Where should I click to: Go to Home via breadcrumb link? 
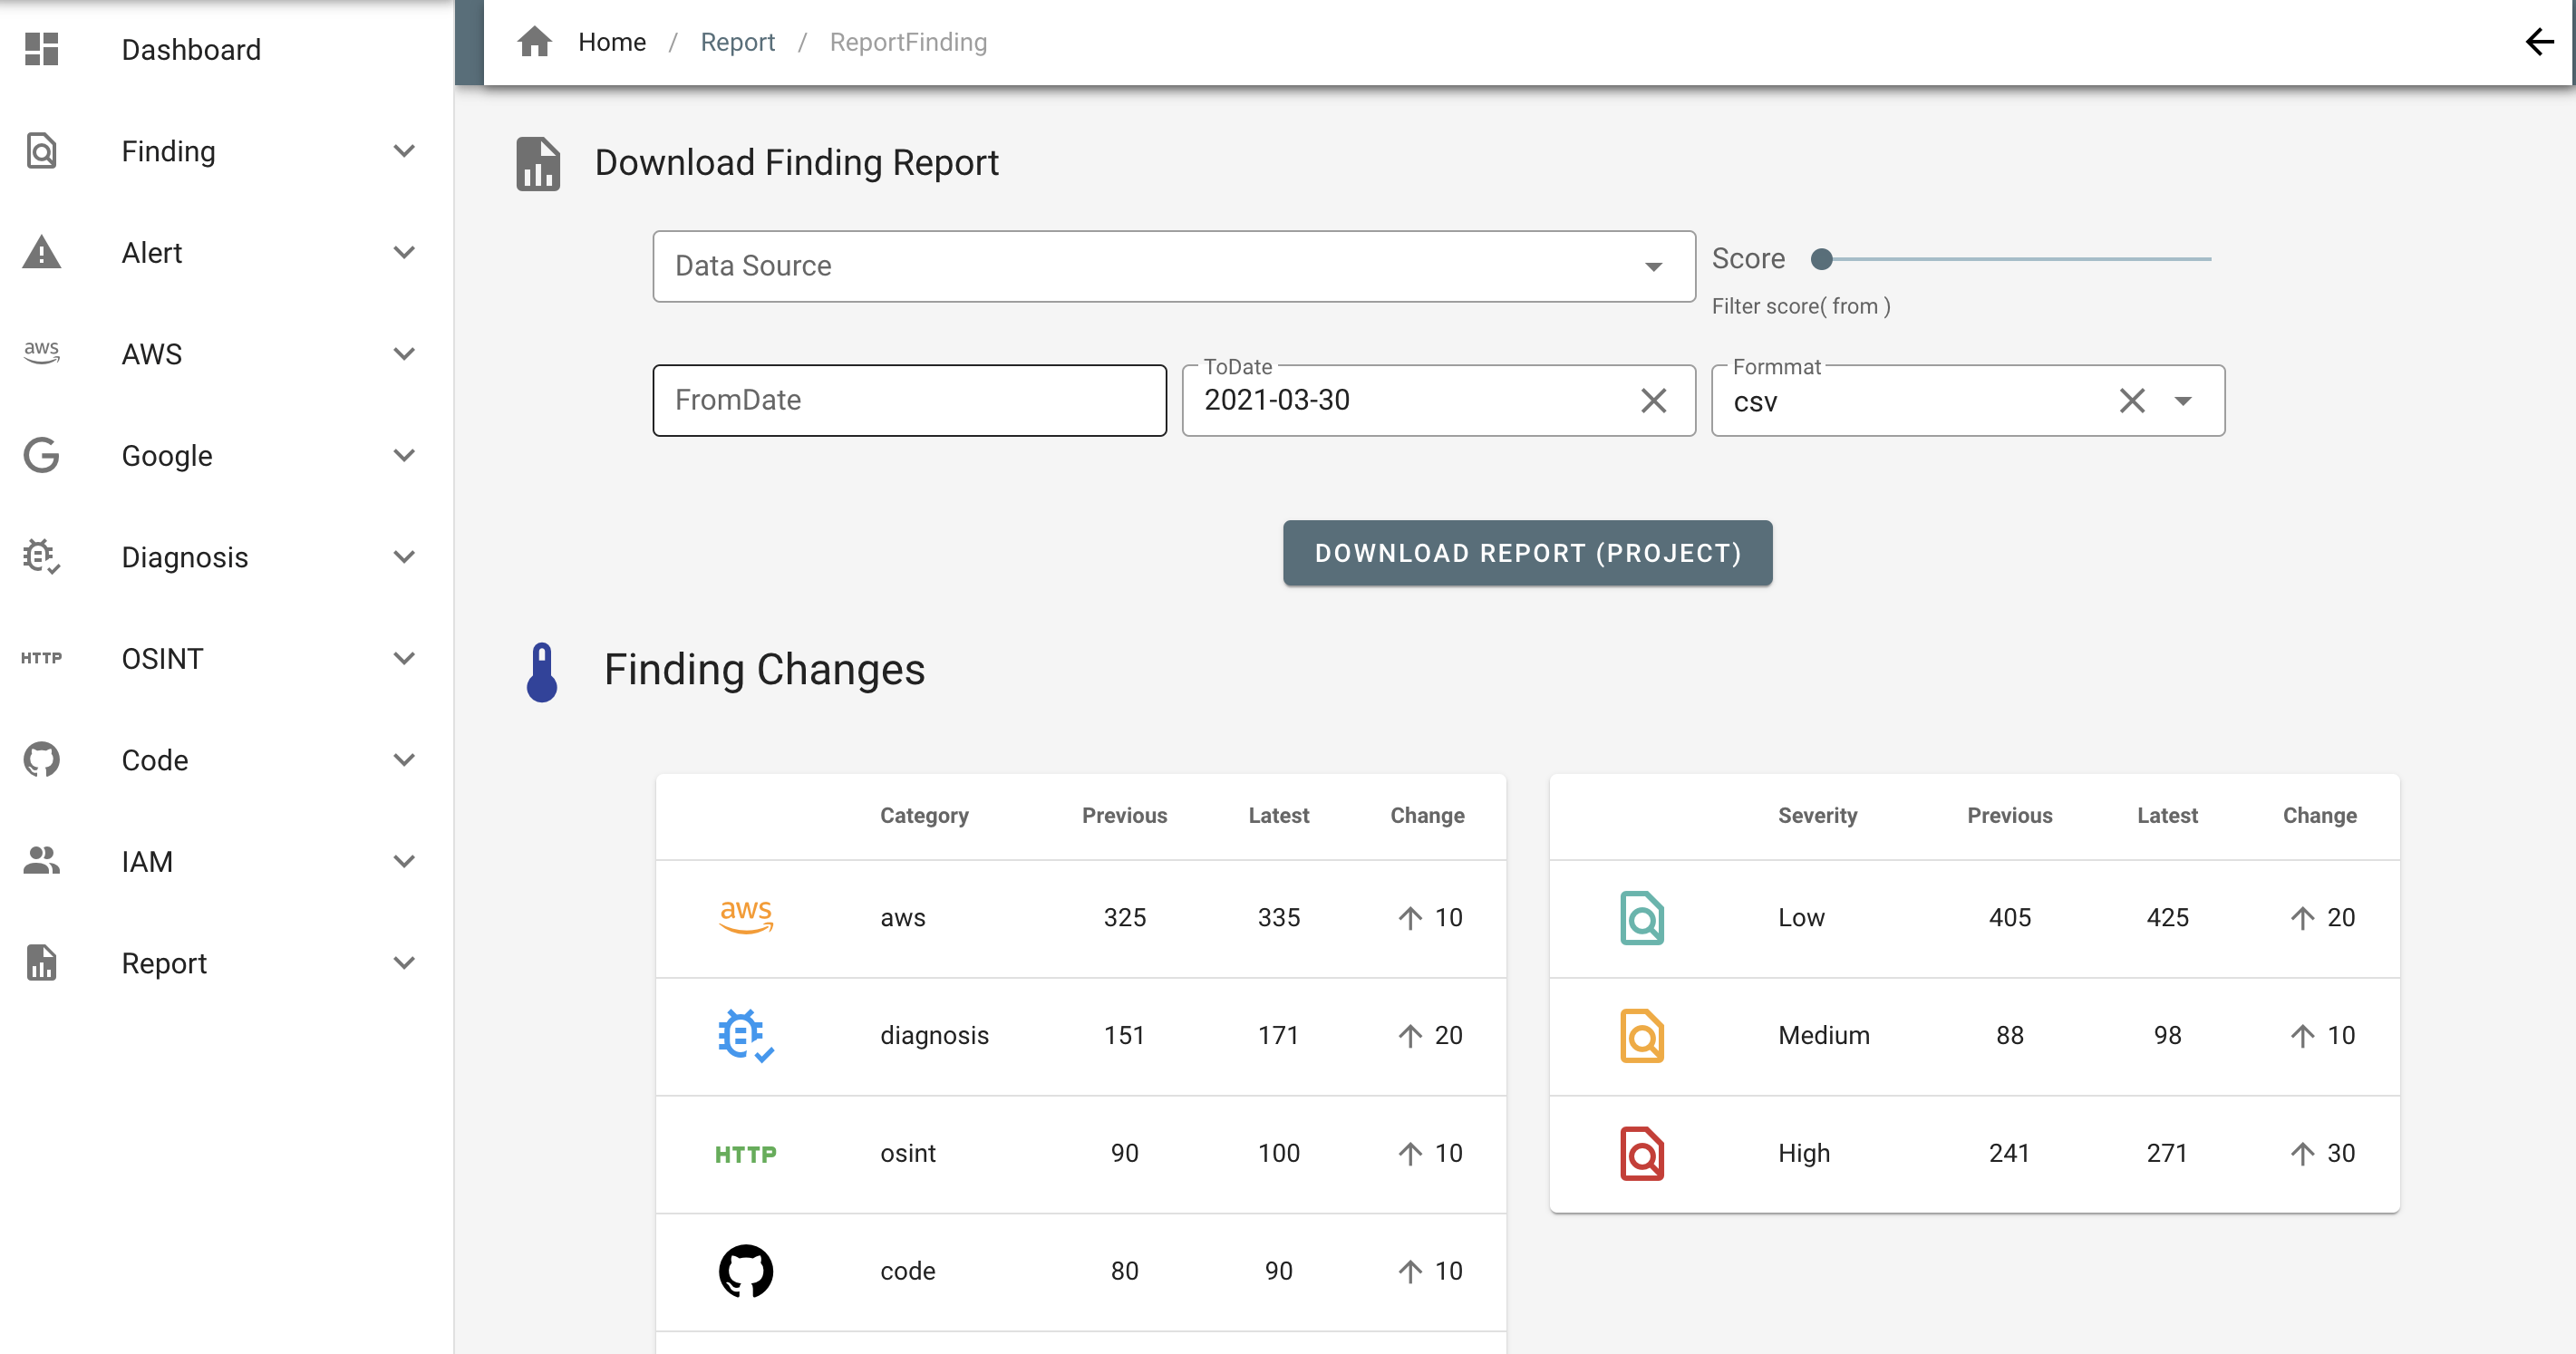click(x=612, y=42)
